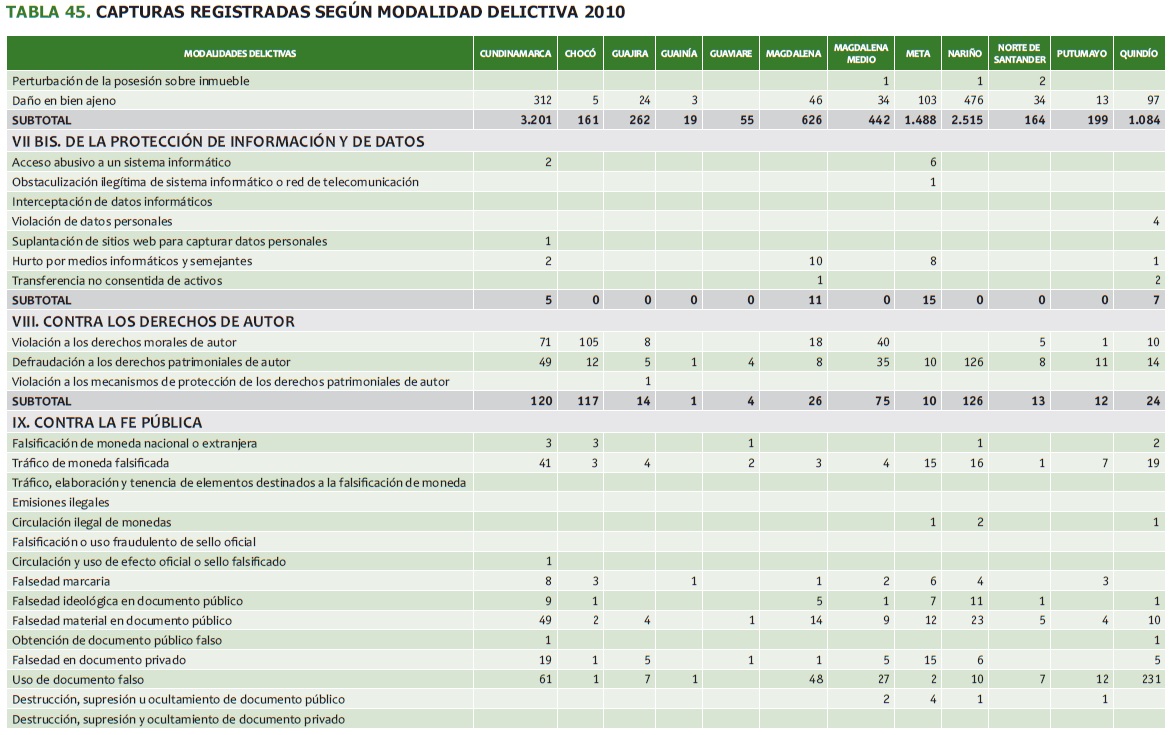Click the 231 value in the Quindío column
This screenshot has height=735, width=1171.
pyautogui.click(x=1148, y=680)
